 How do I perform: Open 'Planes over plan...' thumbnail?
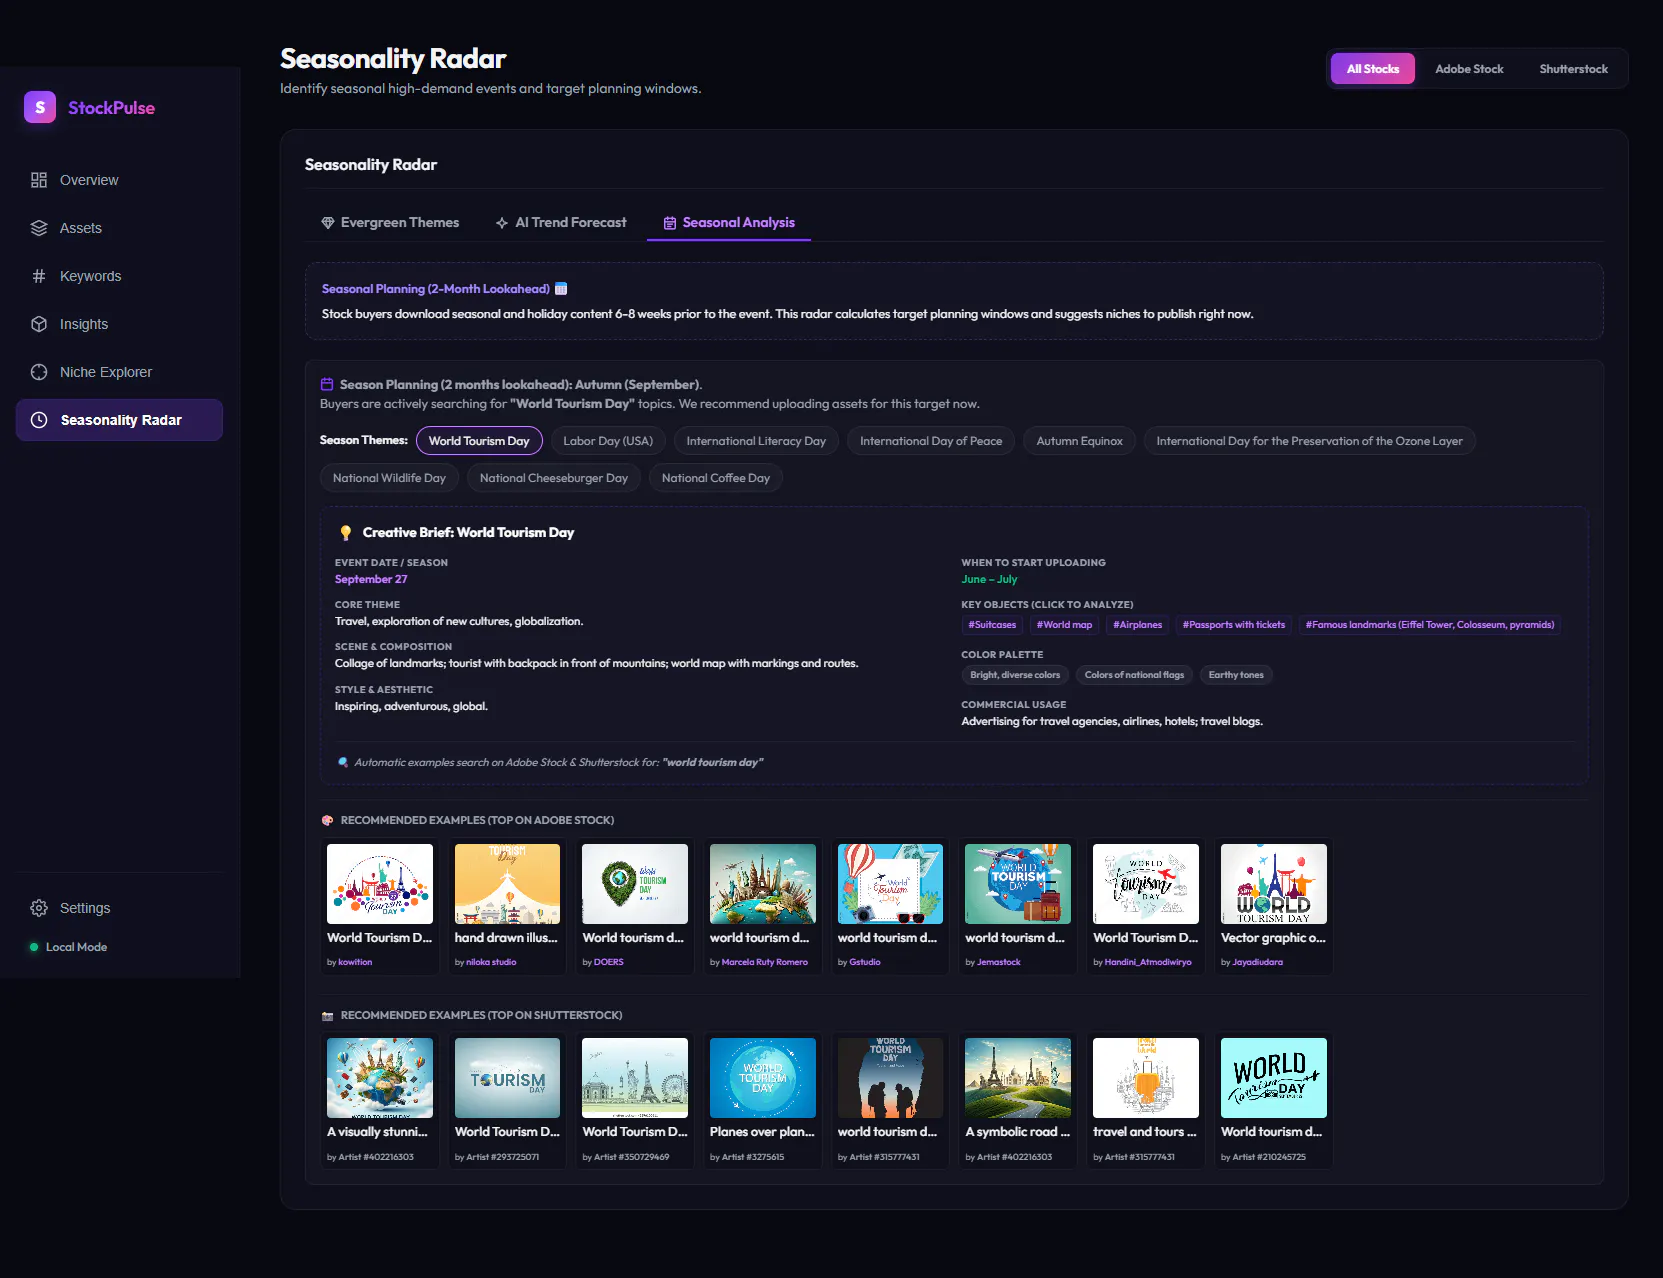pyautogui.click(x=763, y=1078)
